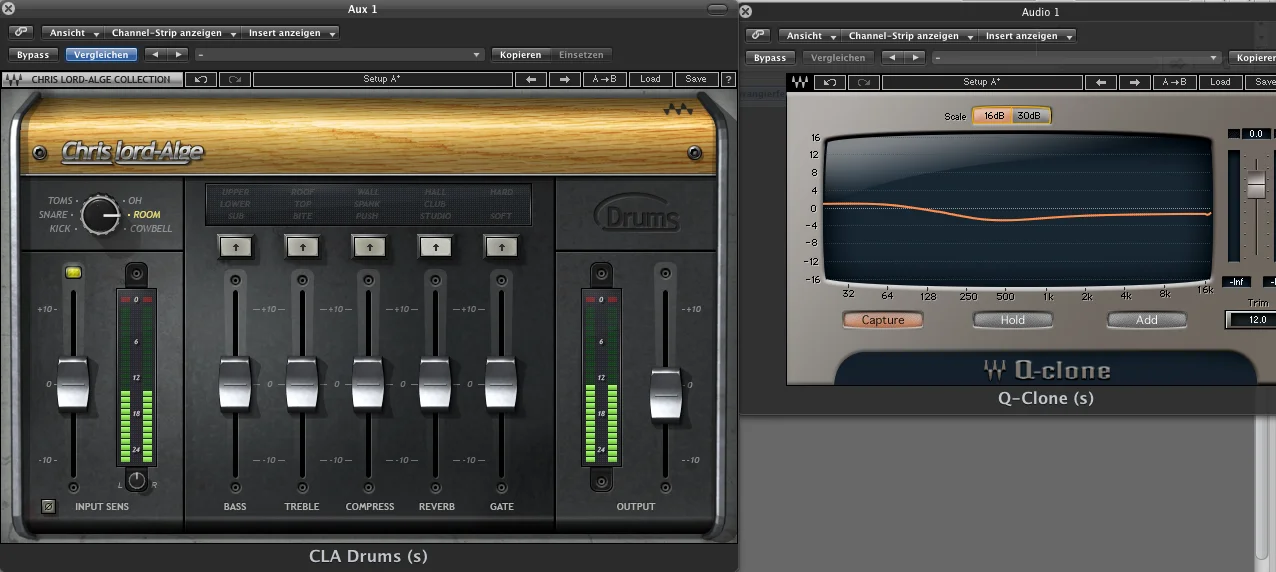Click the Trim value field showing 12.0
This screenshot has height=572, width=1276.
click(1251, 320)
